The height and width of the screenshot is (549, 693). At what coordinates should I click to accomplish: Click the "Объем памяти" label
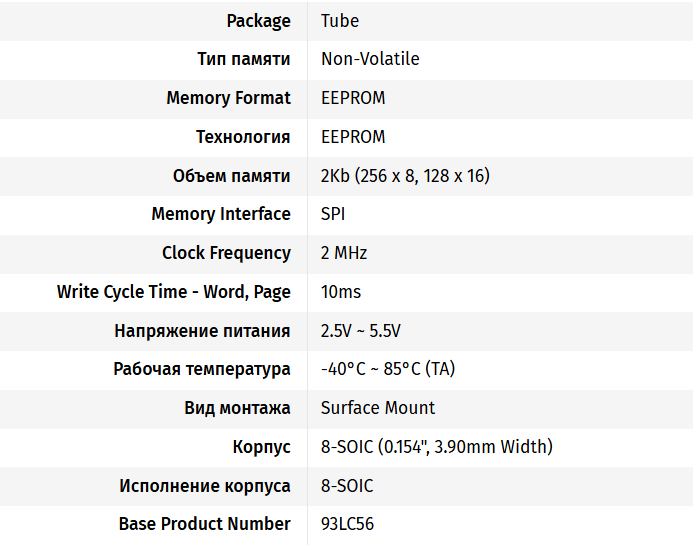pyautogui.click(x=231, y=176)
